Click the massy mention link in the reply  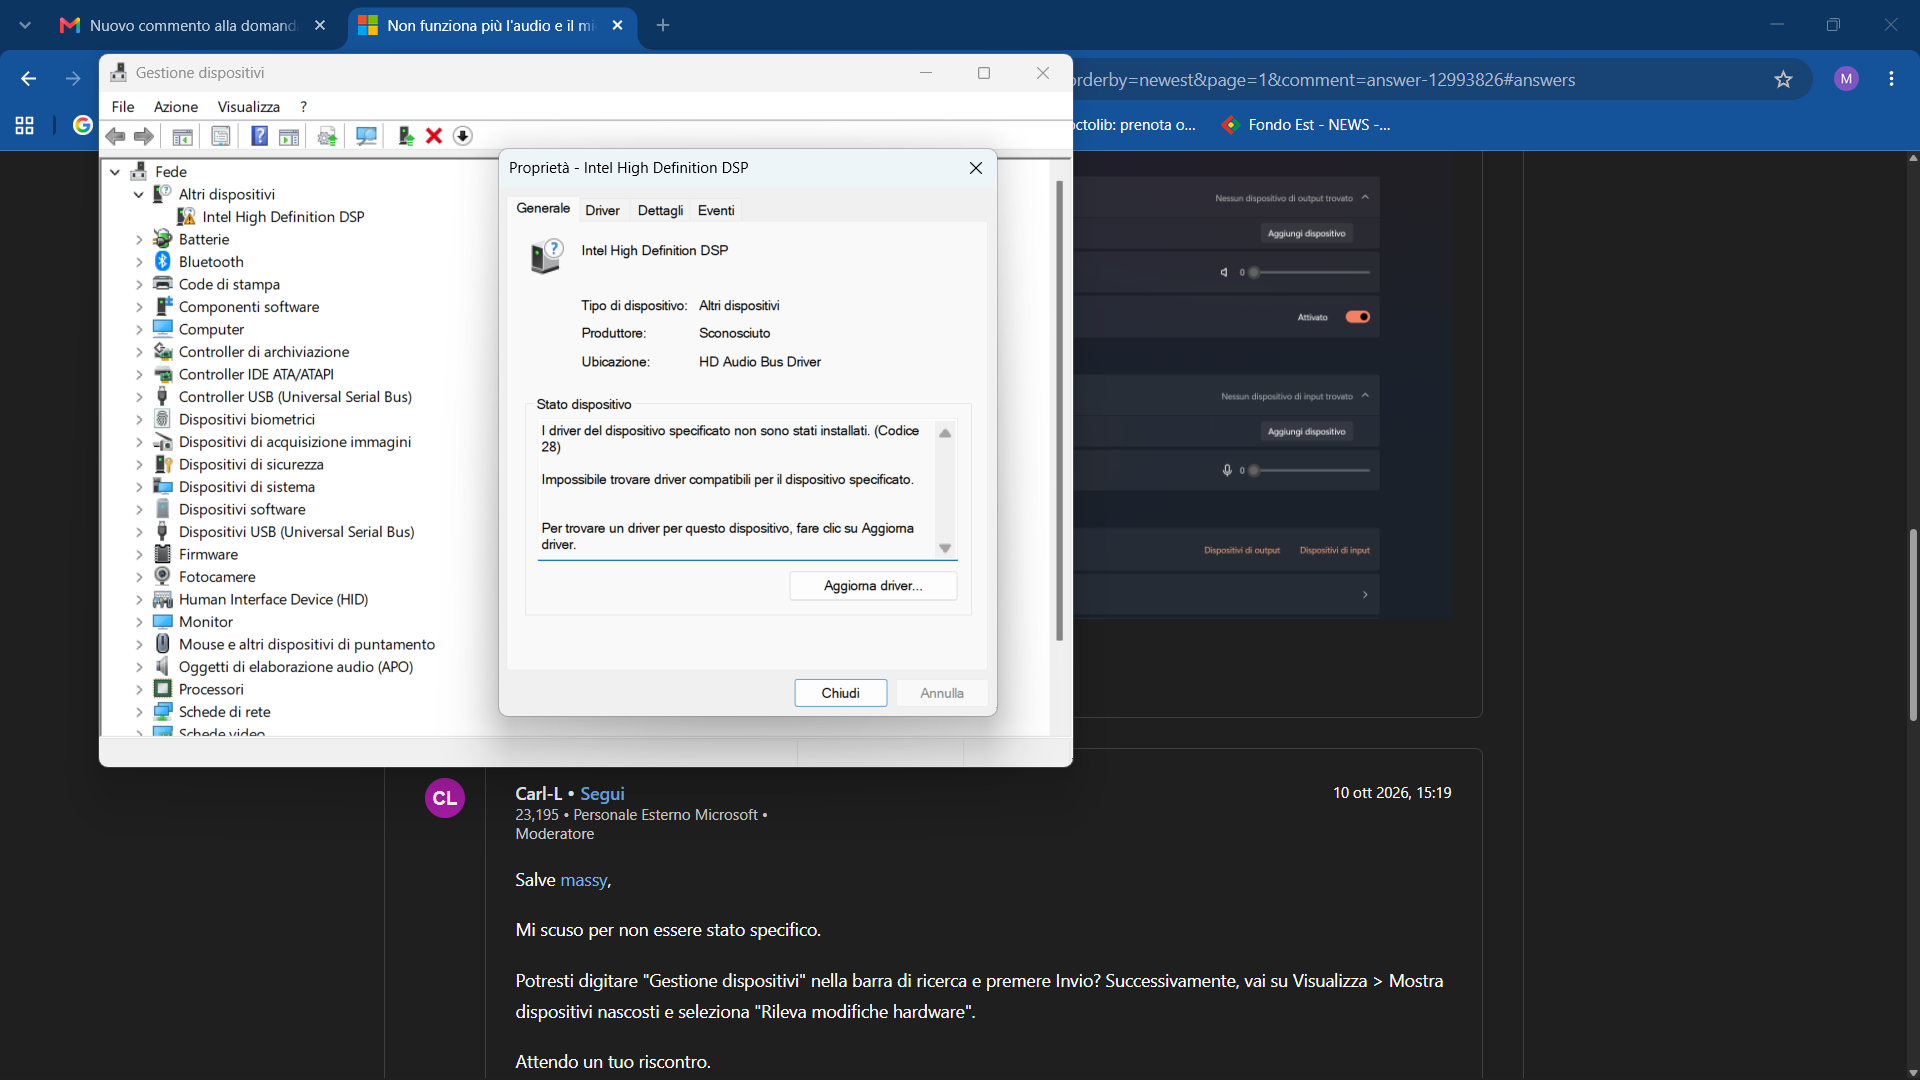(x=583, y=880)
